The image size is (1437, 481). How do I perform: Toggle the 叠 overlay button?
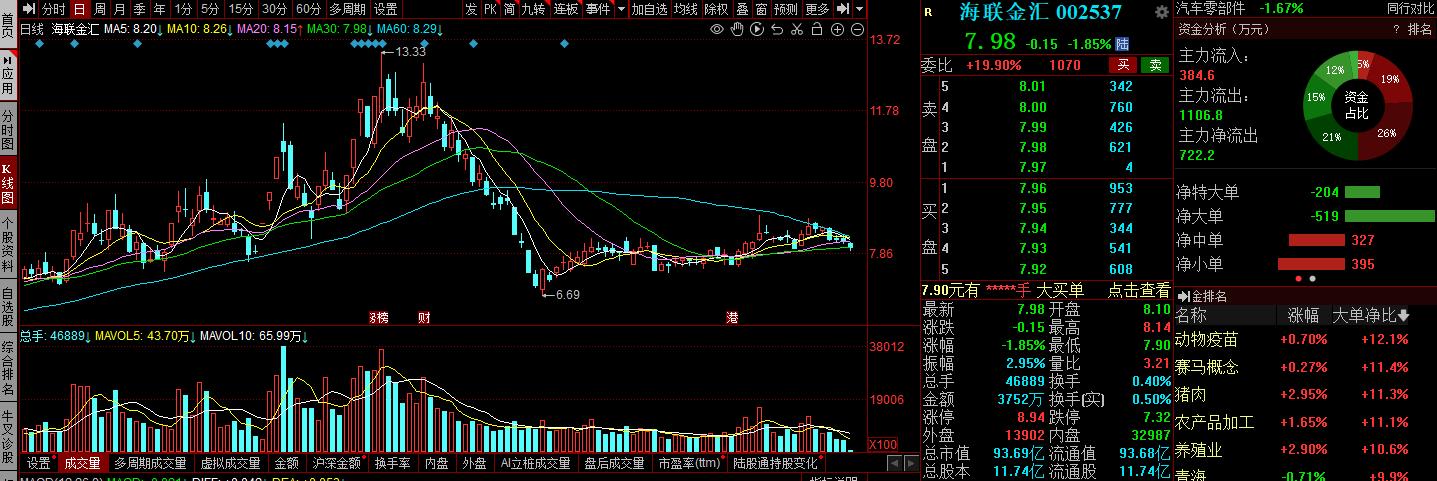click(x=742, y=9)
